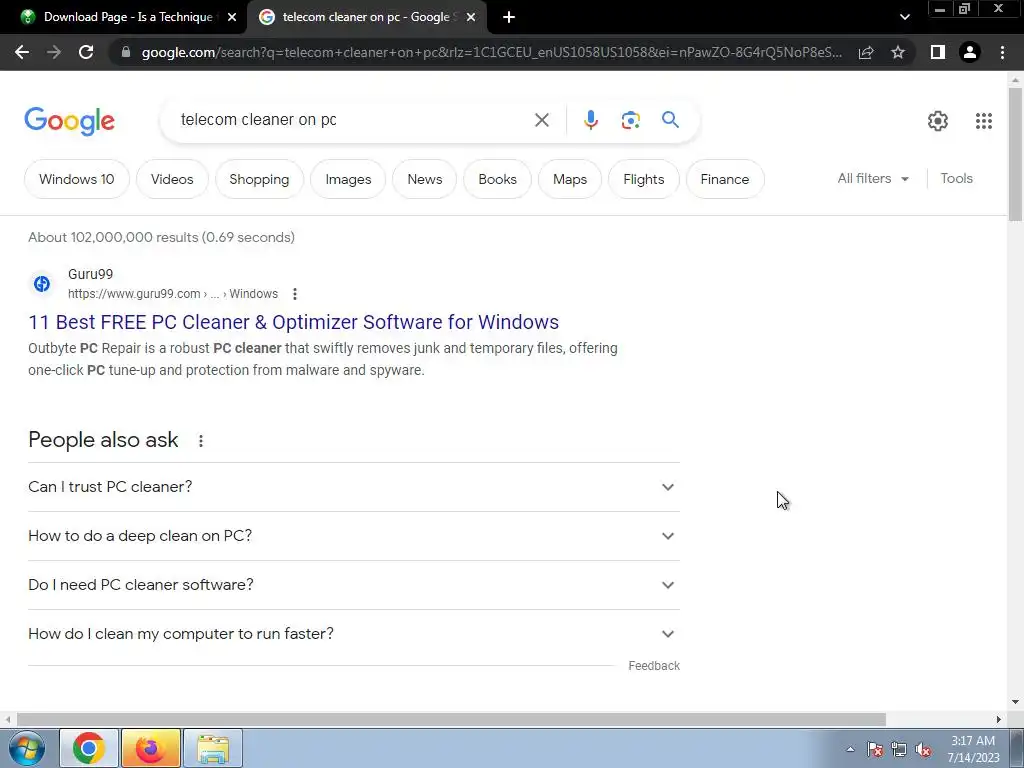Close the telecom cleaner Google tab
Image resolution: width=1024 pixels, height=768 pixels.
coord(471,18)
